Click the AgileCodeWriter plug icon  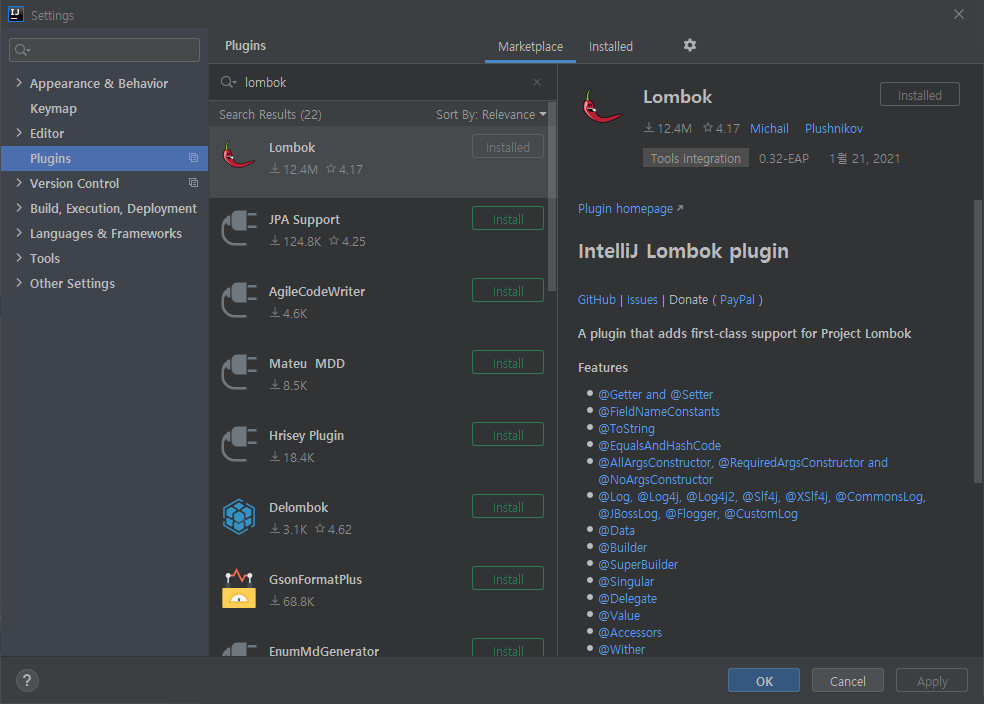[238, 300]
